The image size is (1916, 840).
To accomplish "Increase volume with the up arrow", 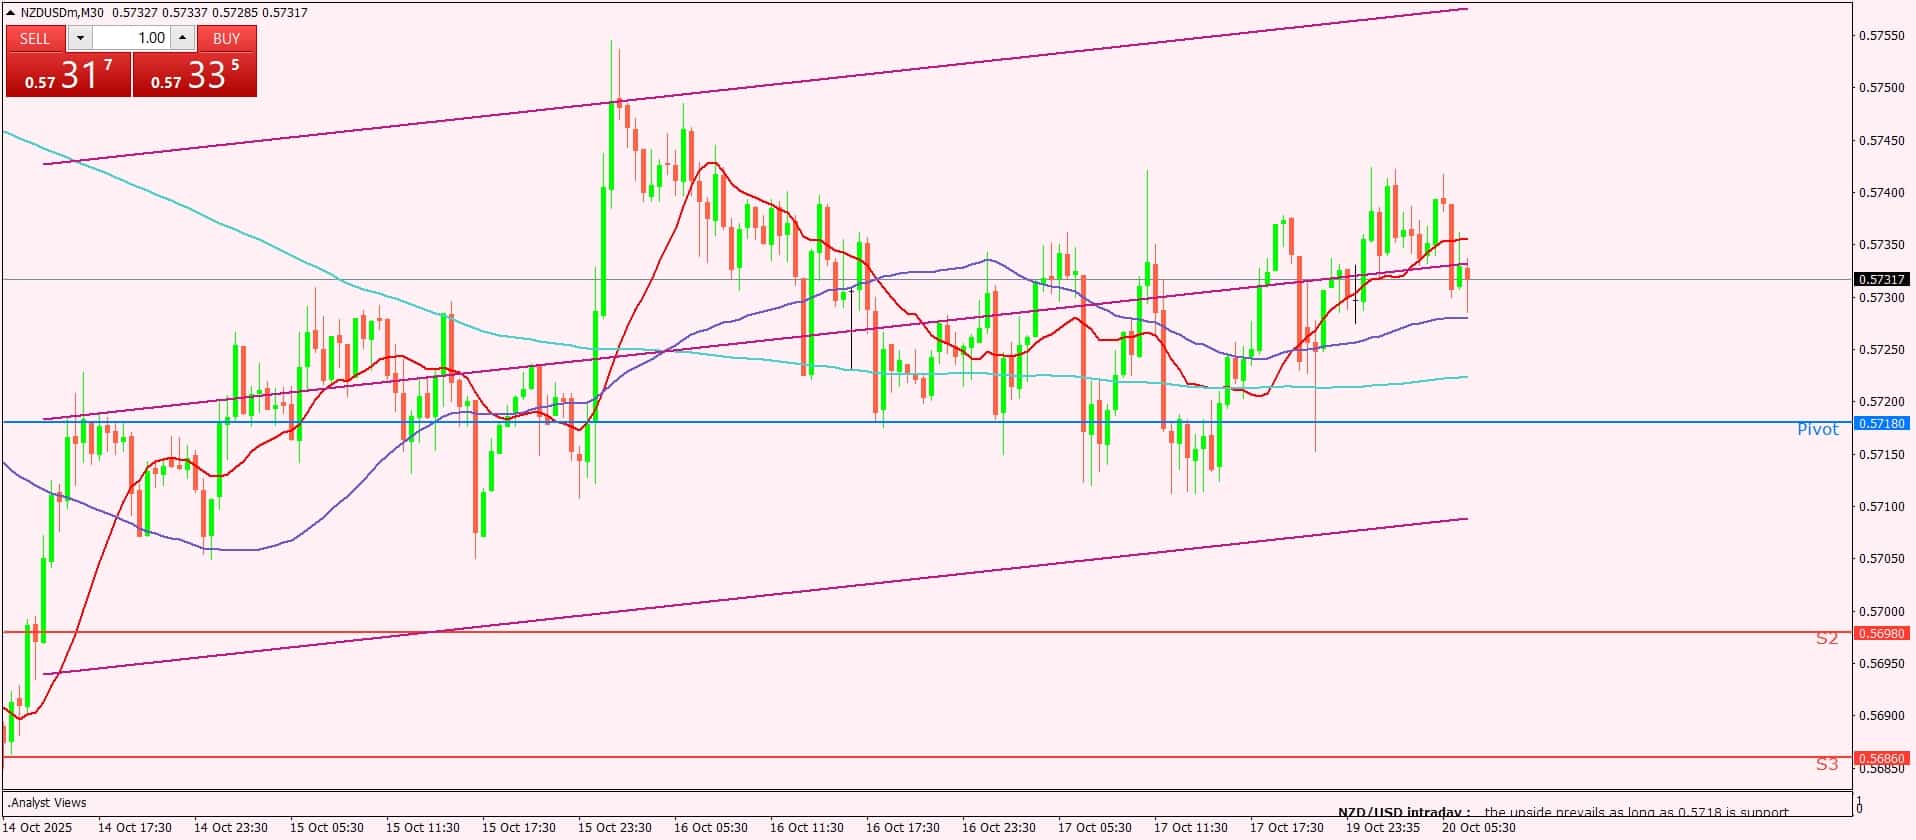I will [x=182, y=38].
